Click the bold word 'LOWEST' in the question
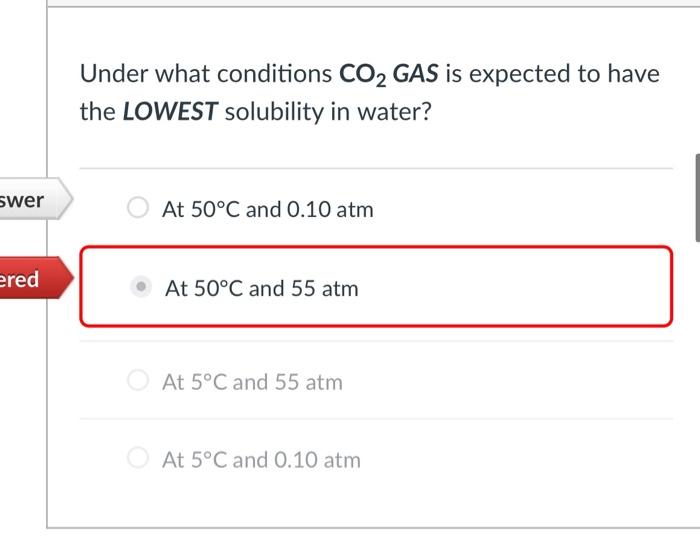Viewport: 700px width, 544px height. pyautogui.click(x=170, y=111)
